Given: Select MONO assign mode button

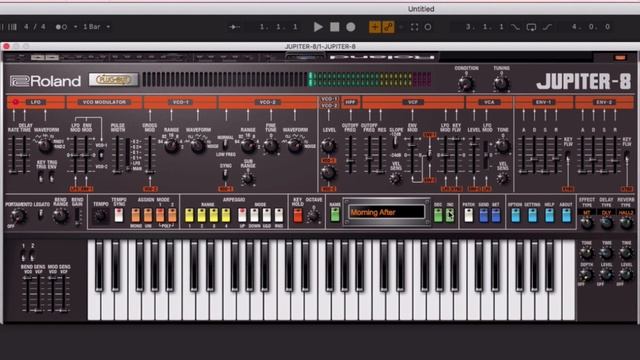Looking at the screenshot, I should pos(136,215).
